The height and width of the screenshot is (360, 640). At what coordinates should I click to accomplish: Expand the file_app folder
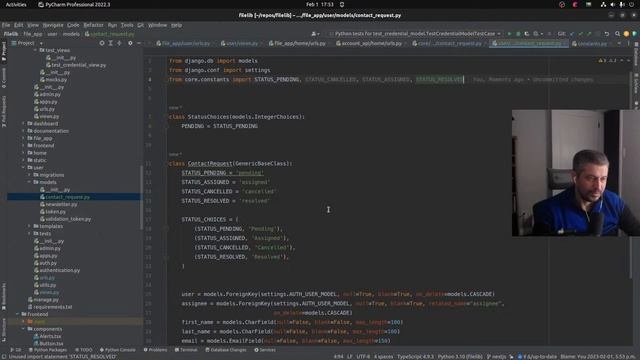[23, 138]
